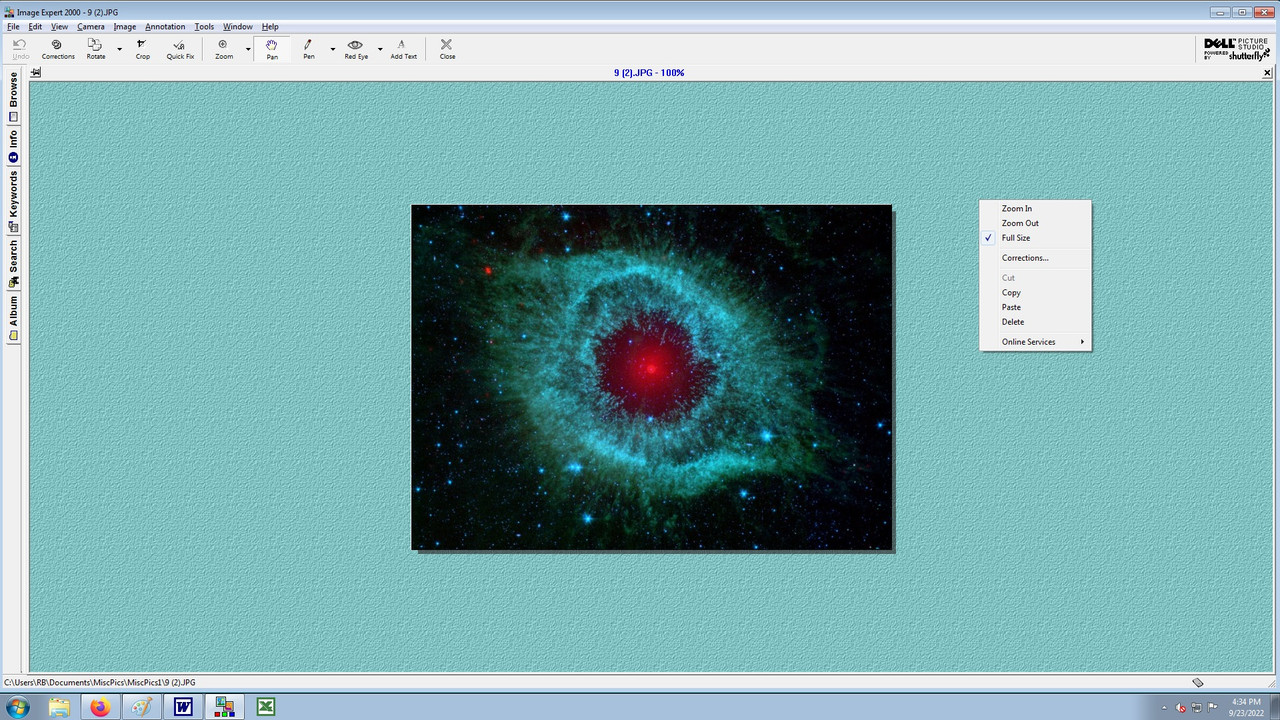
Task: Choose Zoom Out from the context menu
Action: 1035,223
